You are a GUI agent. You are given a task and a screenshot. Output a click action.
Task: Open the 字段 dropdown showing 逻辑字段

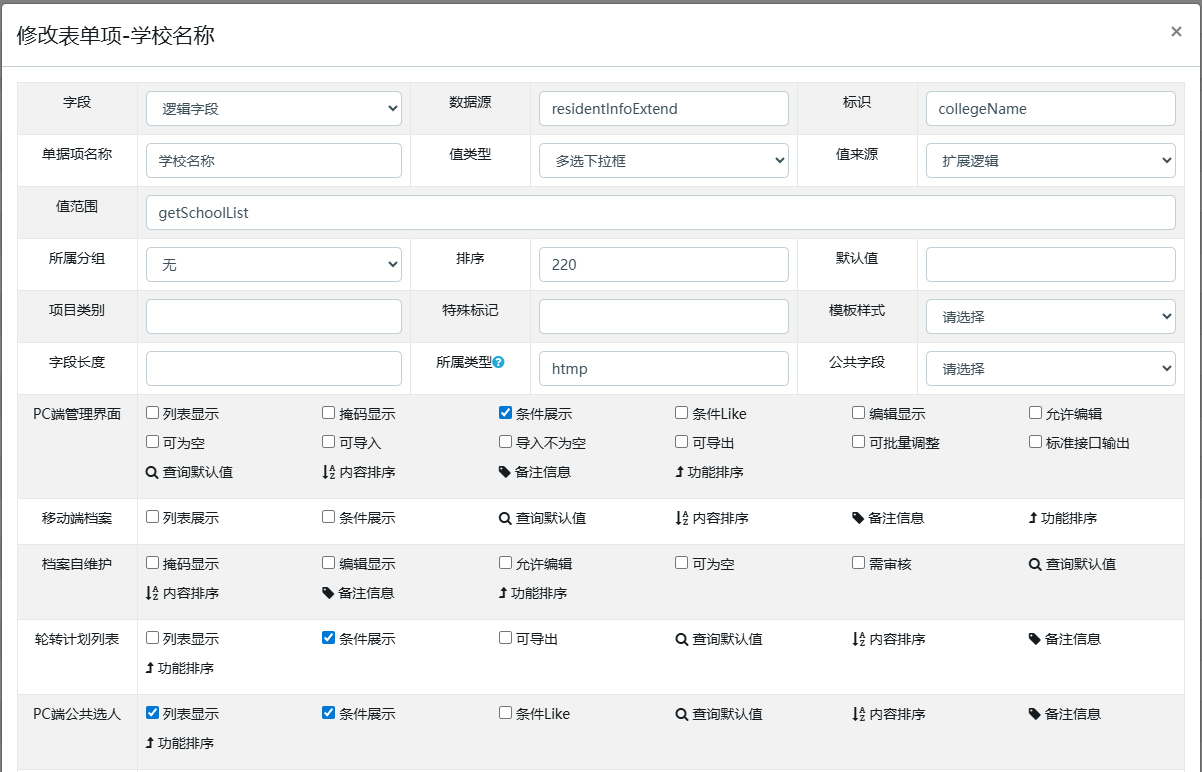274,109
